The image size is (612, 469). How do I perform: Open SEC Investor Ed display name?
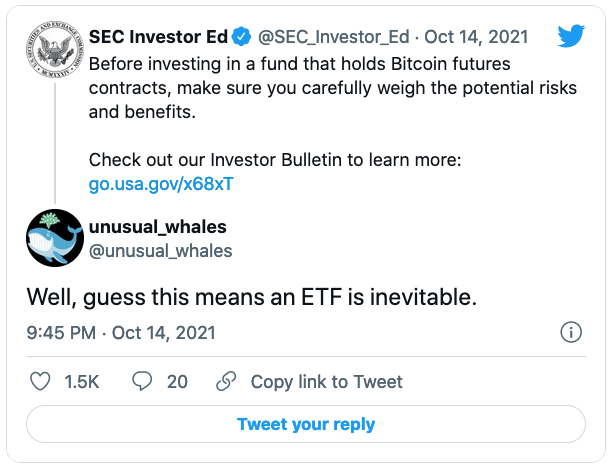click(157, 38)
